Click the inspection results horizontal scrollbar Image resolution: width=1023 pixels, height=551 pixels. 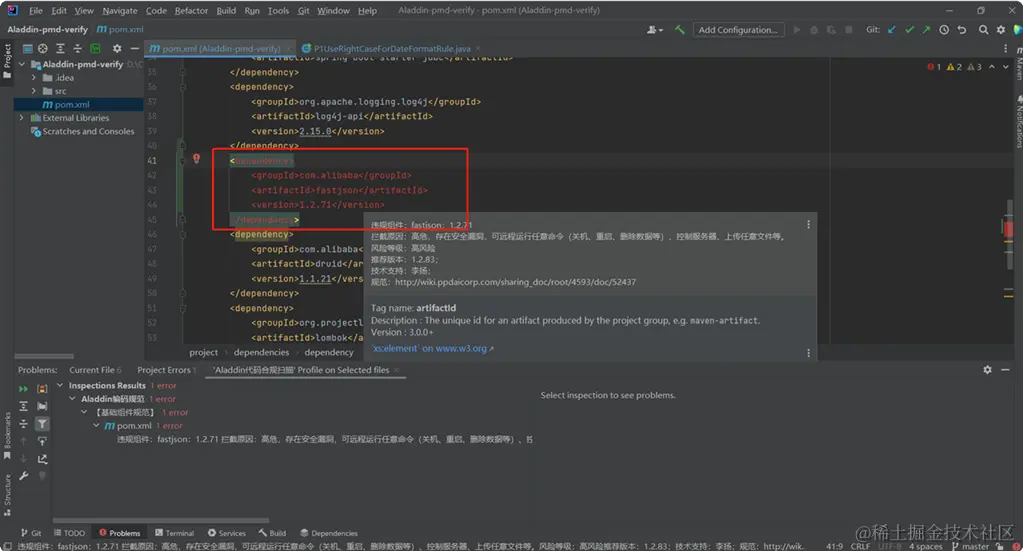click(x=161, y=520)
